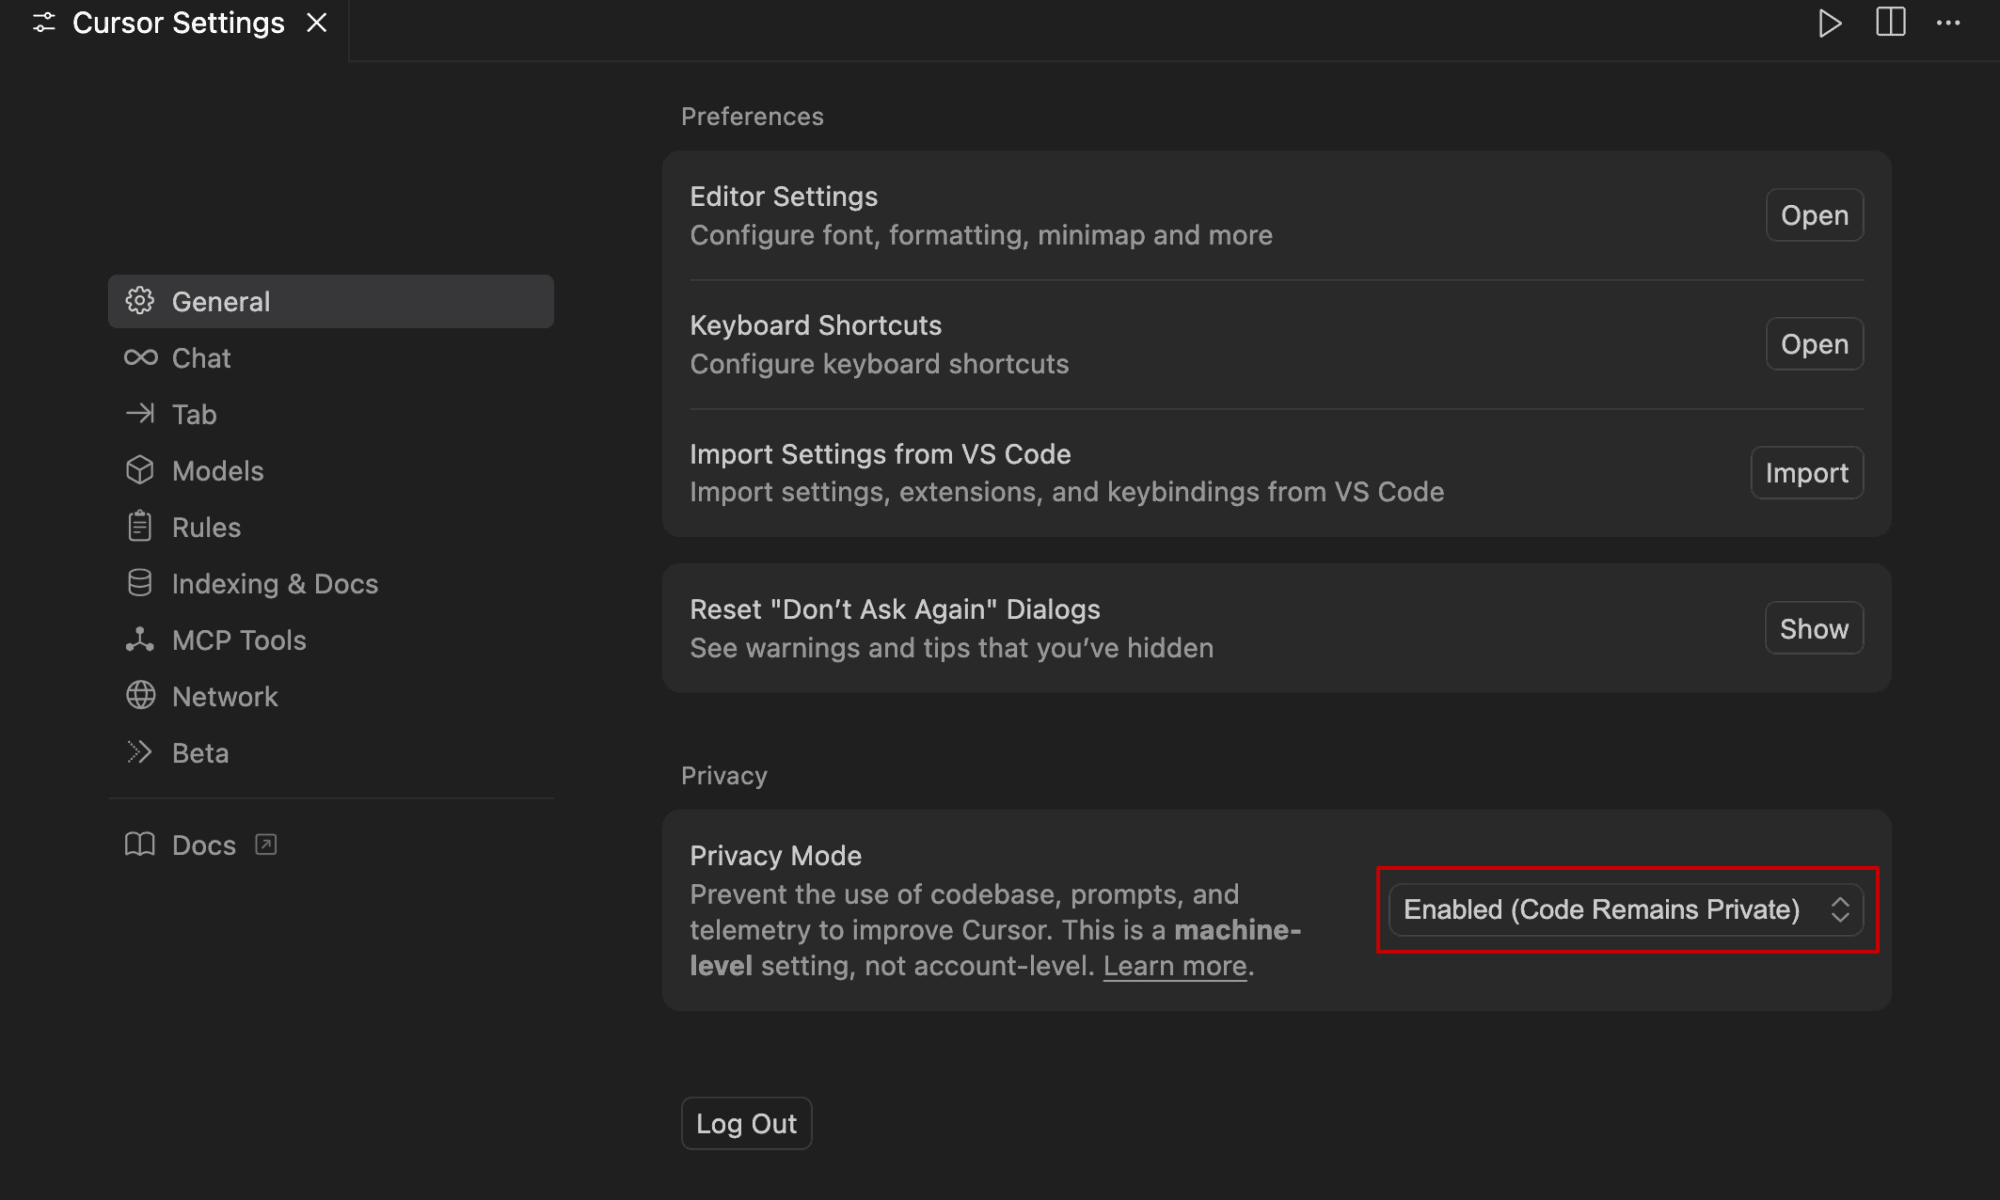Click the Reset "Don't Ask Again" Dialogs title
Viewport: 2000px width, 1200px height.
point(895,609)
